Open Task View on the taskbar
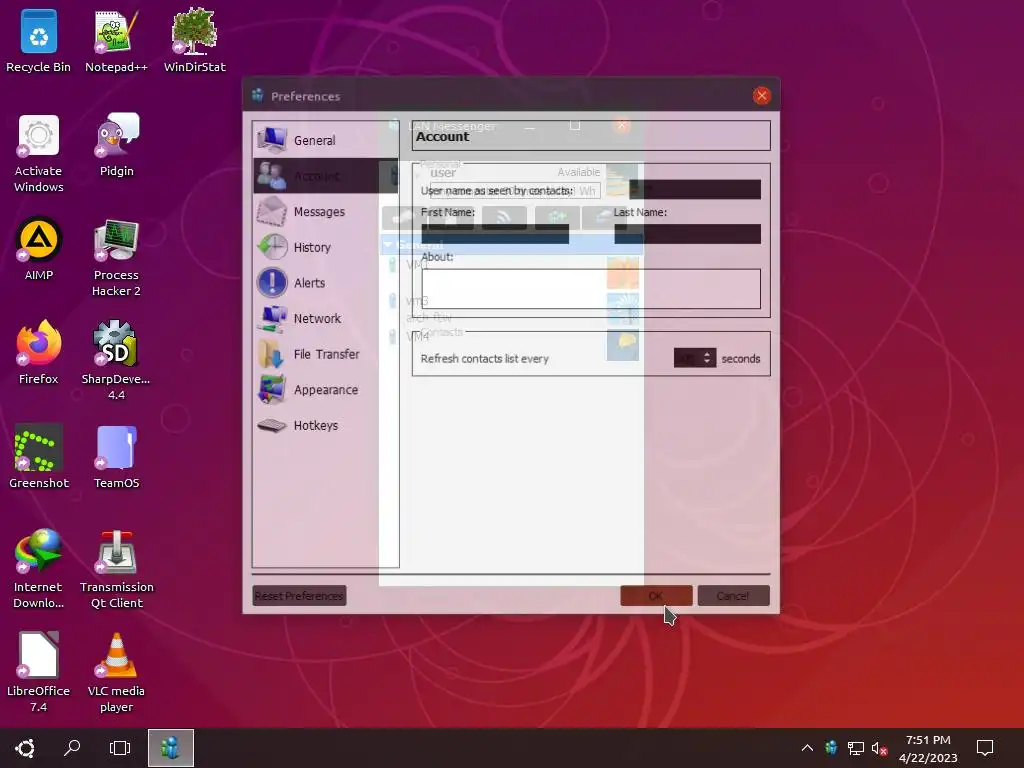 pos(120,748)
